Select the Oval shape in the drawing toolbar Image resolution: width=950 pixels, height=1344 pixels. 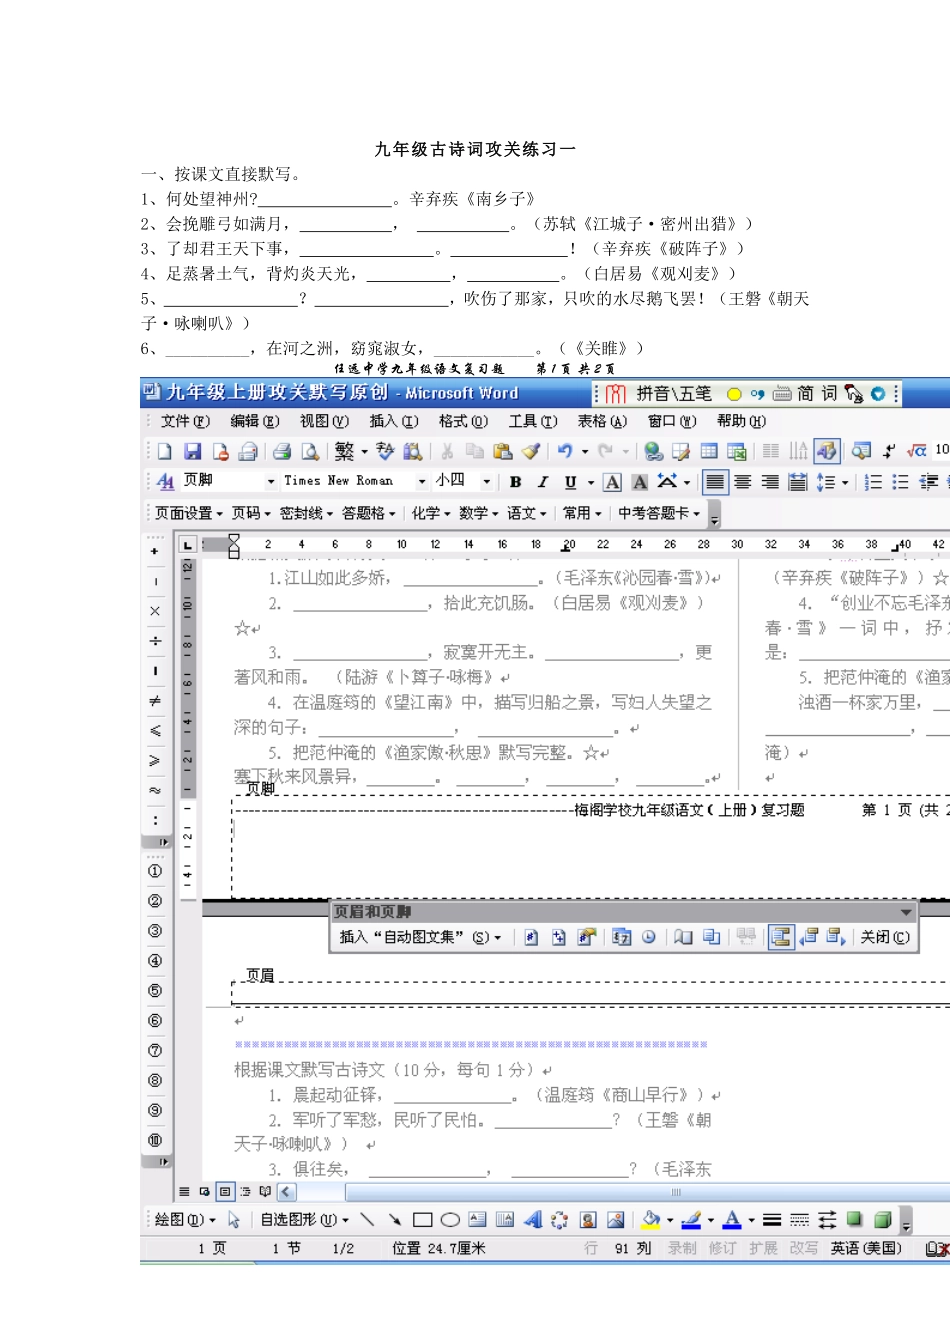point(450,1220)
